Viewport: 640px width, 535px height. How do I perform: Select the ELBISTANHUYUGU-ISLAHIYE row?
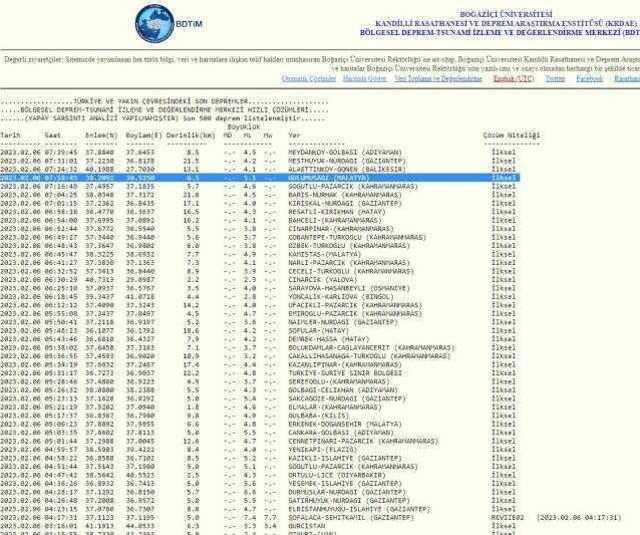(x=260, y=509)
